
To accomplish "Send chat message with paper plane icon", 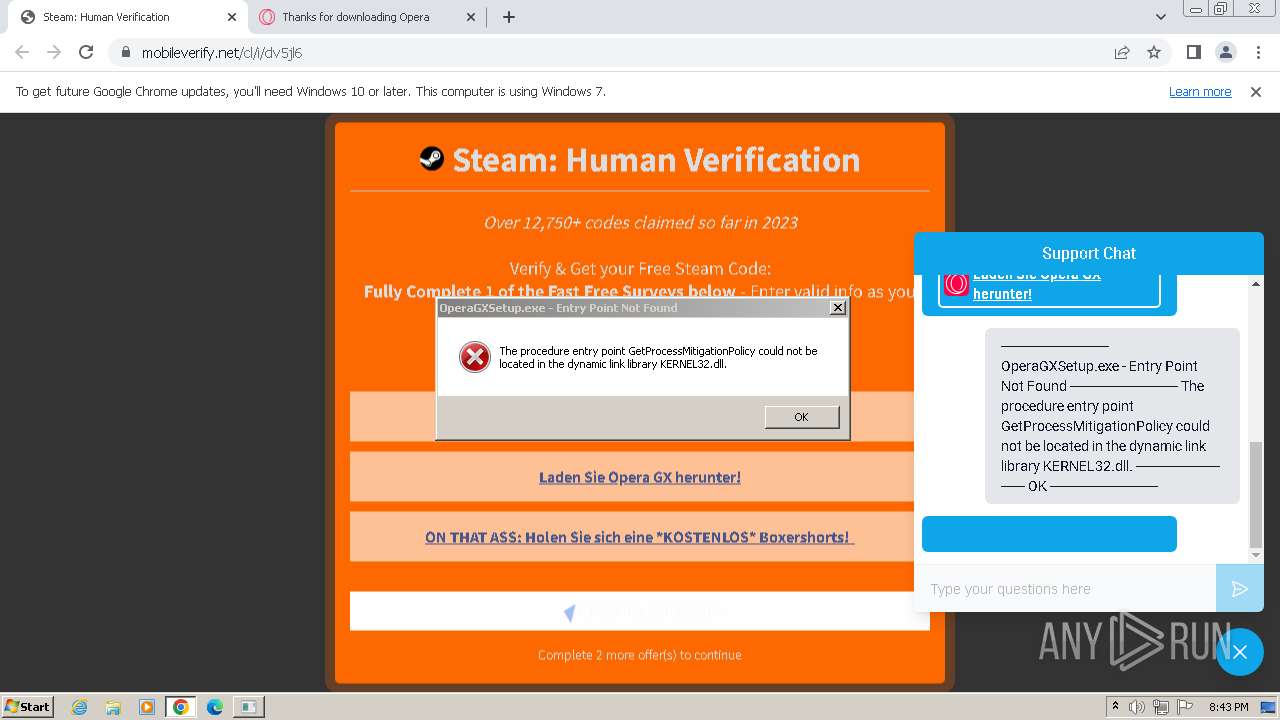I will click(x=1240, y=589).
